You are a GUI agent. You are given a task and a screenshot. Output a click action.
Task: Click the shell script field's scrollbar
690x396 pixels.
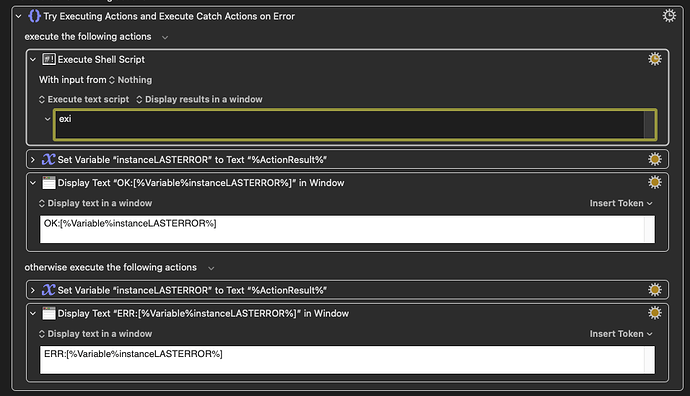click(x=649, y=125)
